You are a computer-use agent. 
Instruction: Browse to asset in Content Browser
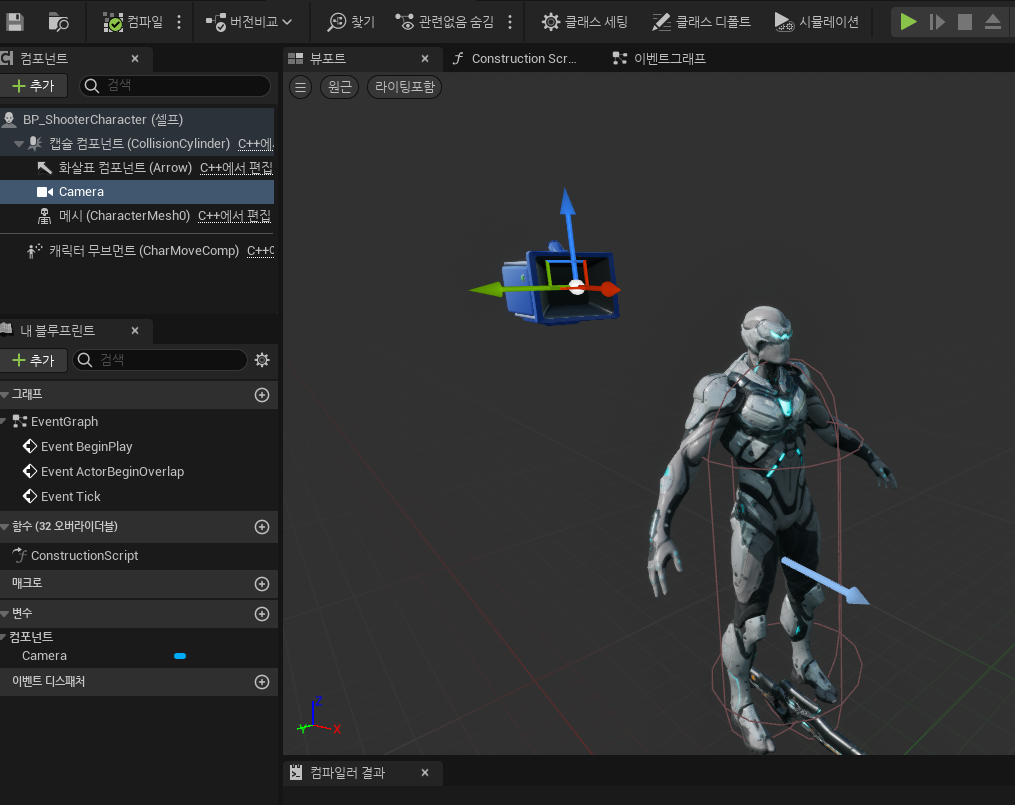point(58,22)
